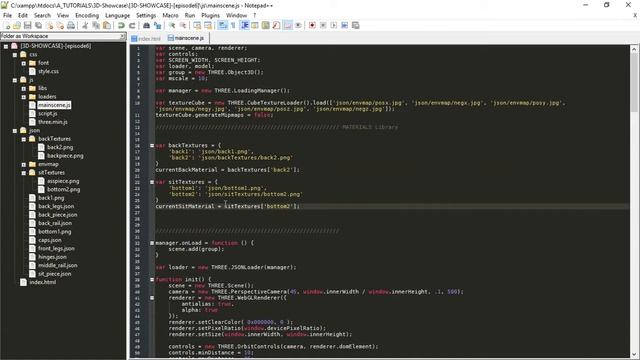640x360 pixels.
Task: Collapse the [3D-SHOWCASE]-[episode6] root node
Action: [x=6, y=46]
